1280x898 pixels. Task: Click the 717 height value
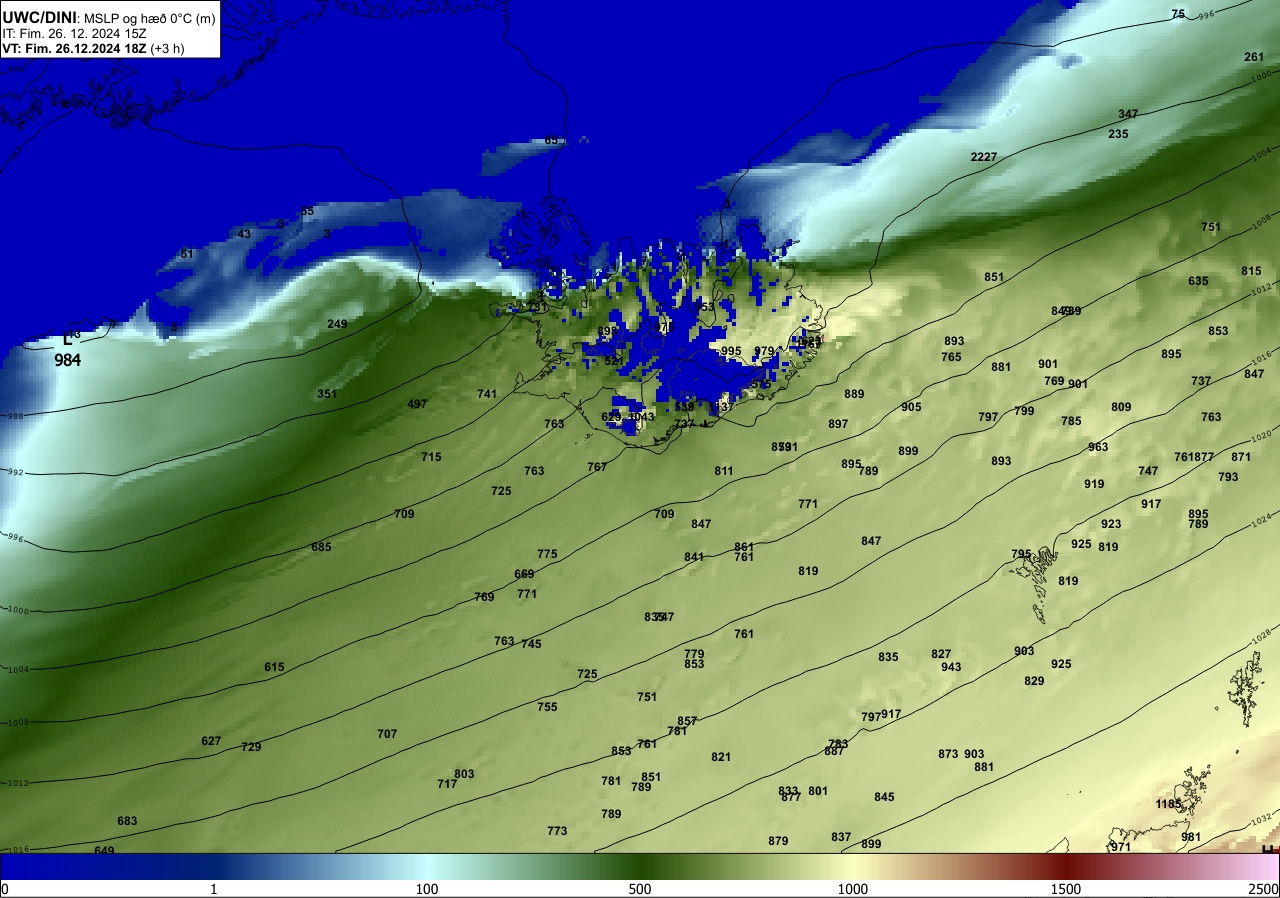(447, 784)
